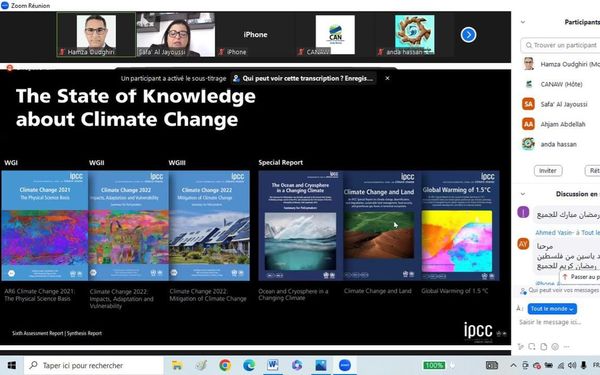Show next participants with the blue arrow
600x375 pixels.
[468, 35]
